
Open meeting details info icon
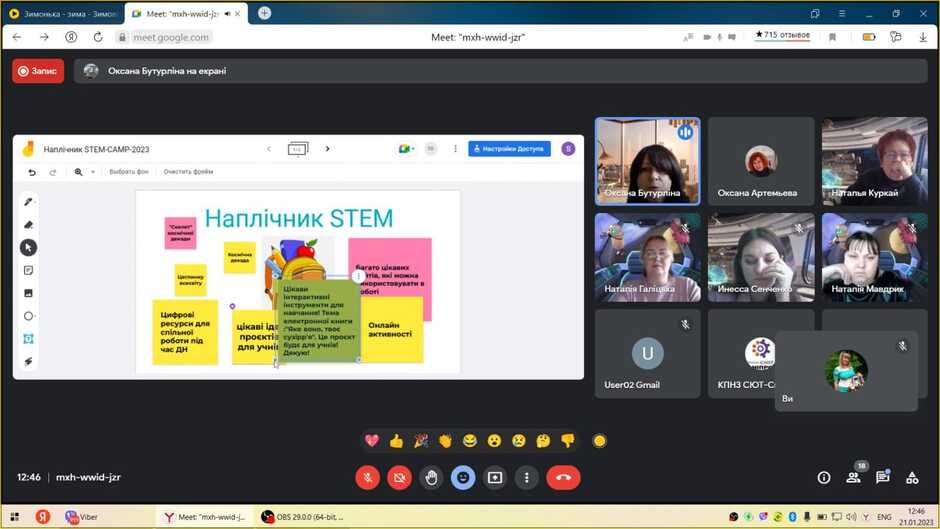pos(824,477)
